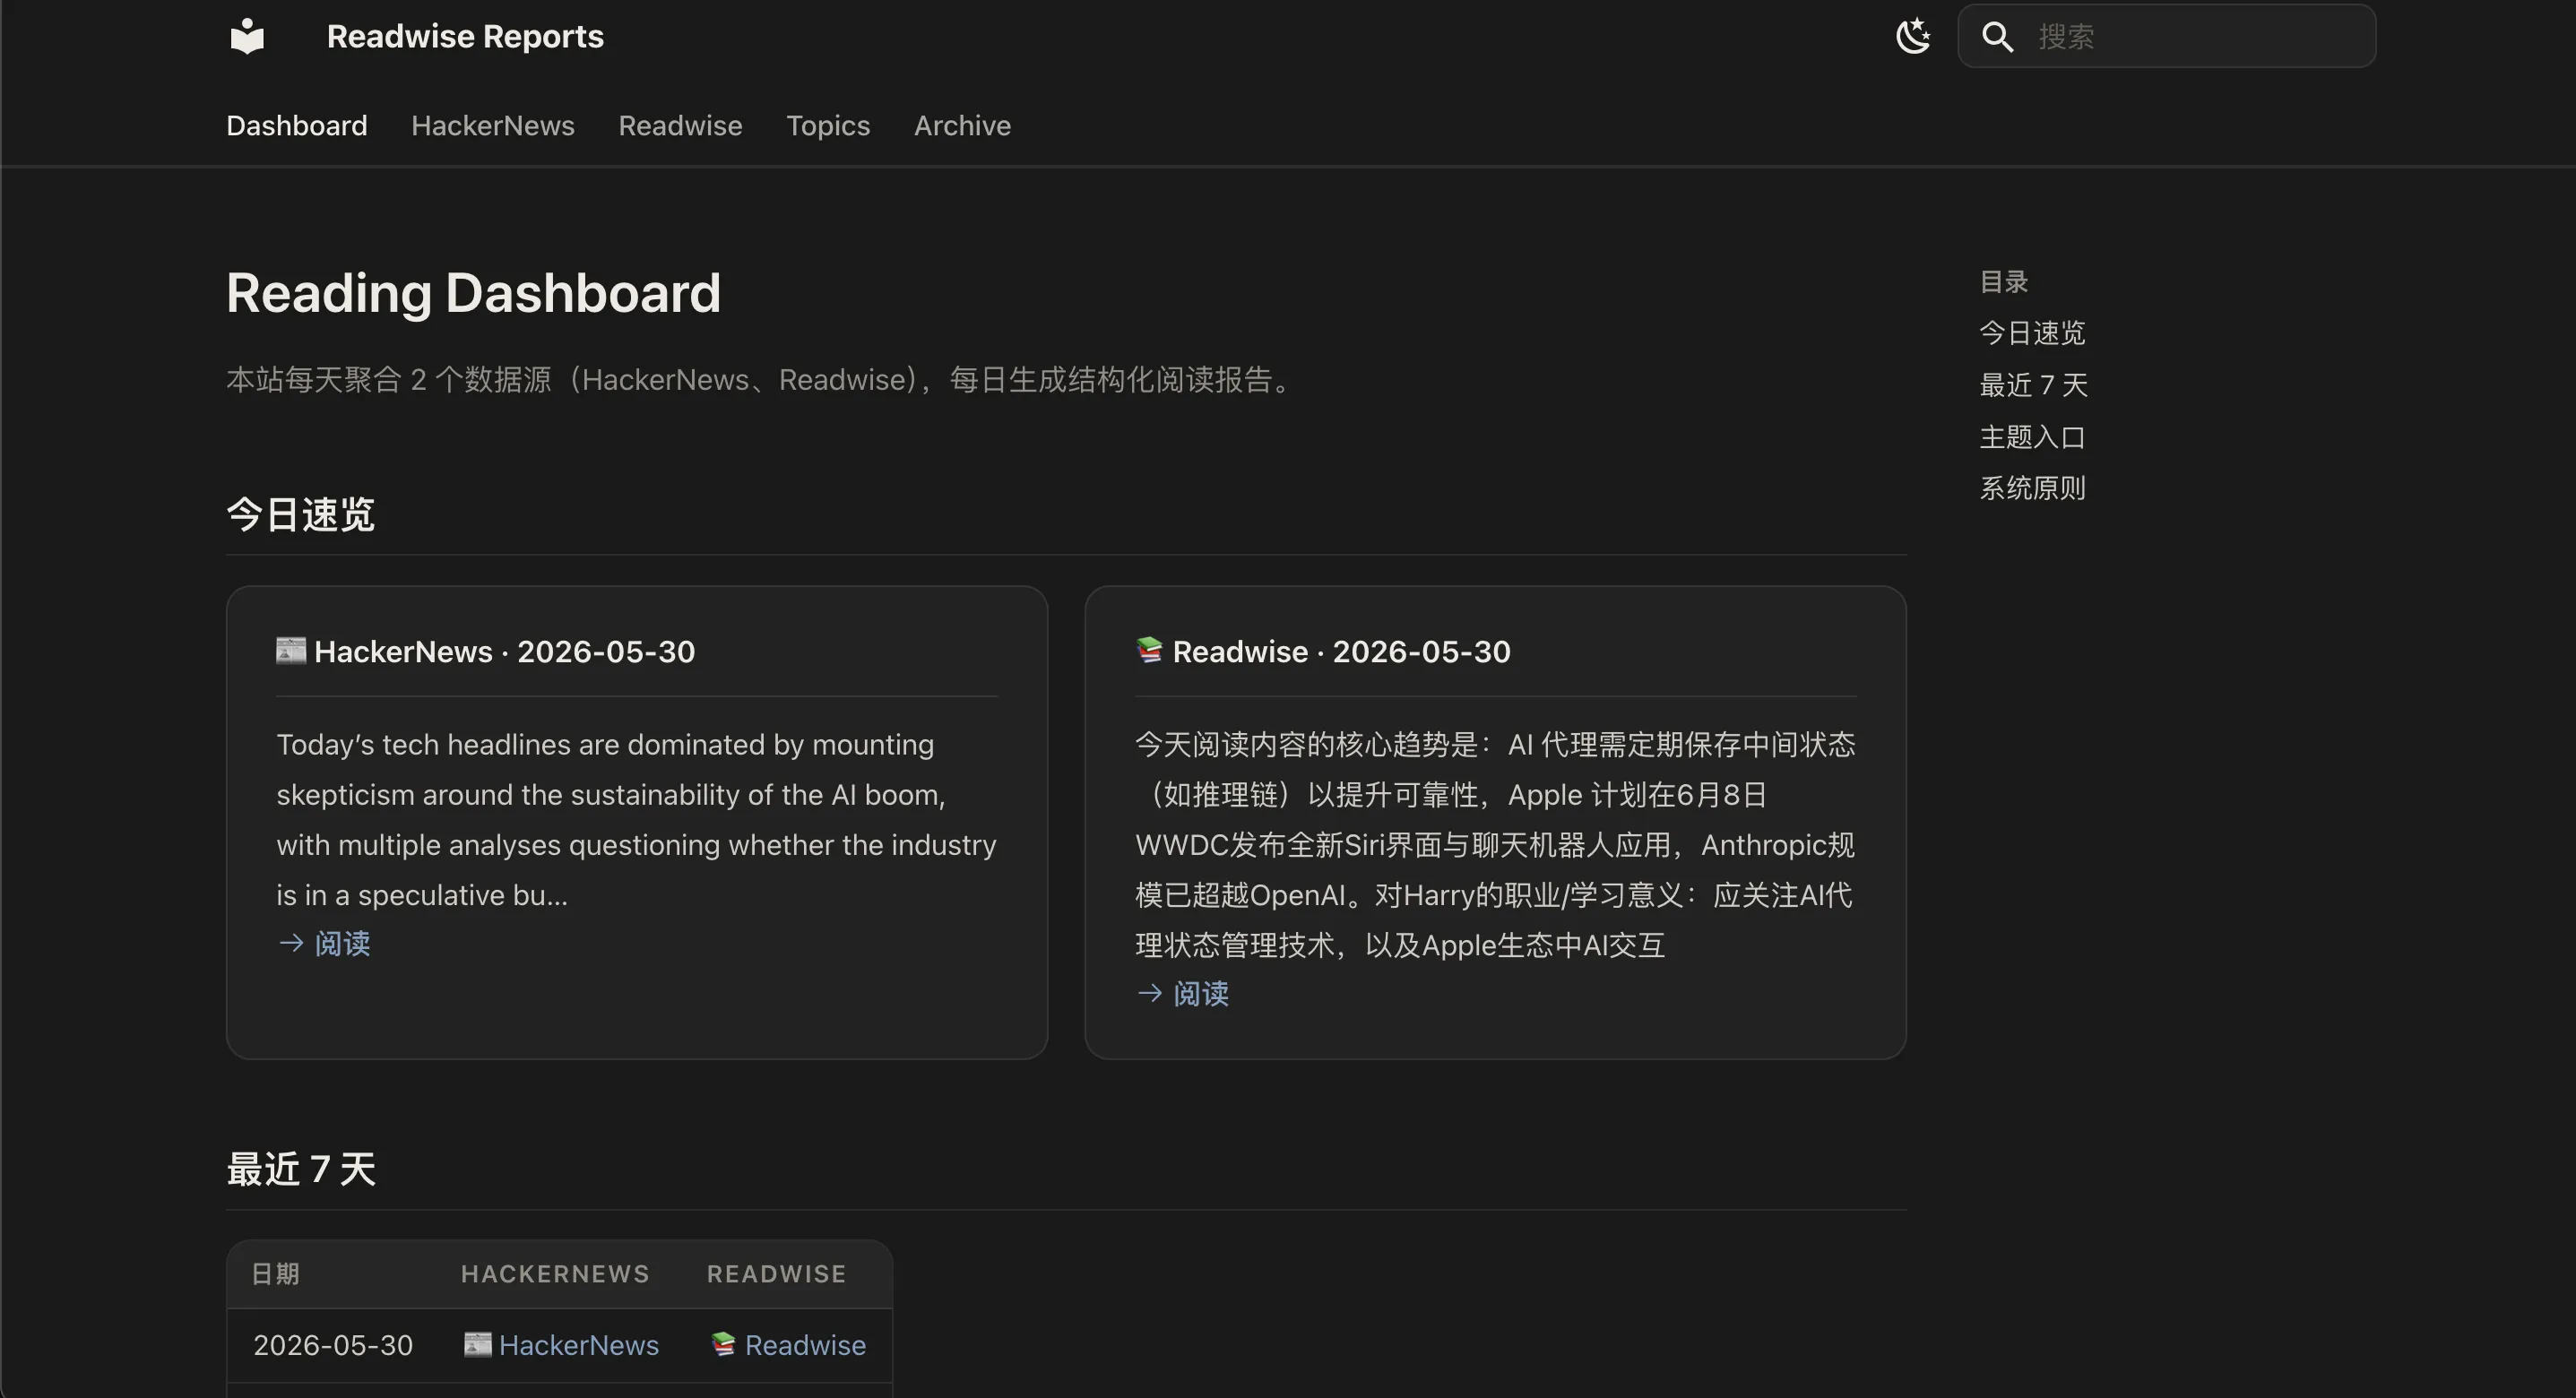Open the Readwise navigation tab
Viewport: 2576px width, 1398px height.
click(680, 126)
